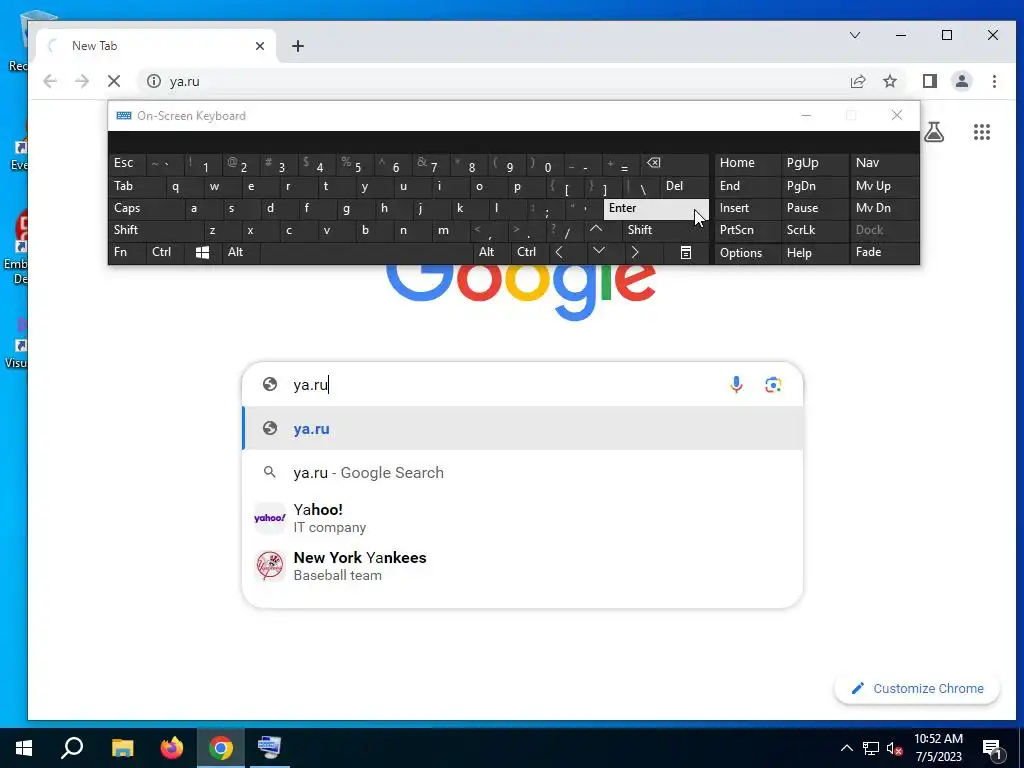1024x768 pixels.
Task: Select 'ya.ru - Google Search' suggestion
Action: coord(522,472)
